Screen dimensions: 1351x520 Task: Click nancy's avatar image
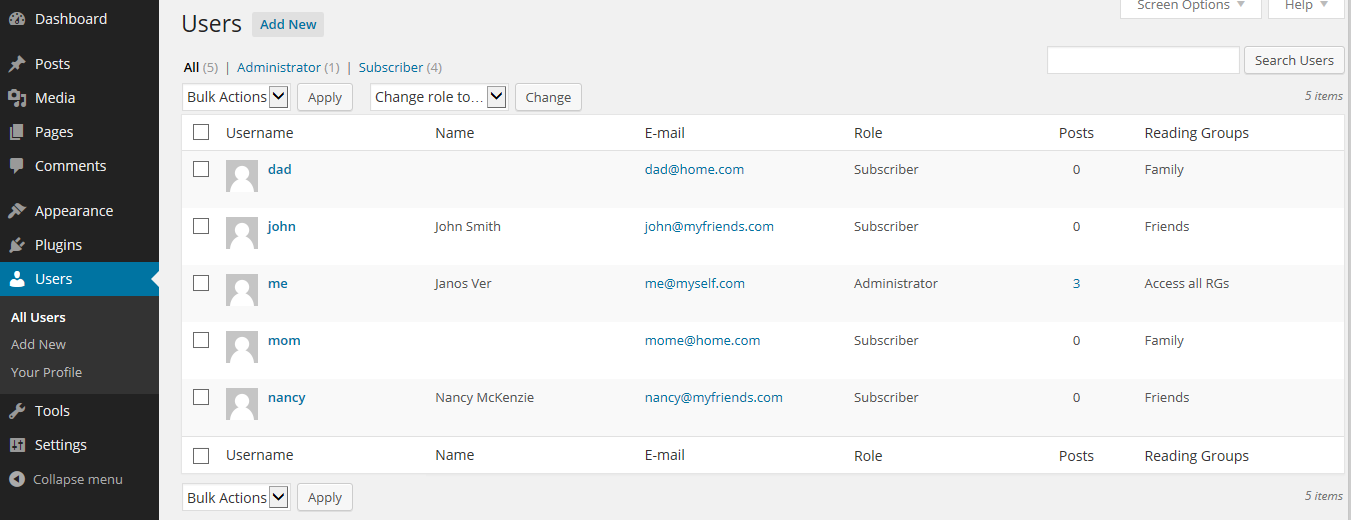coord(242,404)
